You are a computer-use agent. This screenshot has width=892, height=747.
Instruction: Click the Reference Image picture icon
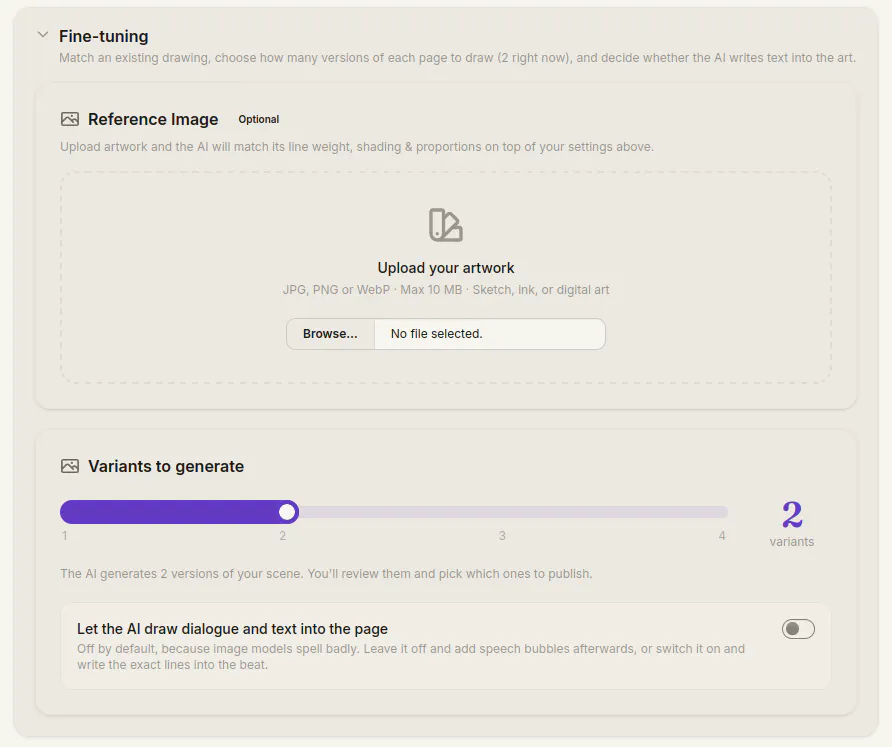[70, 119]
